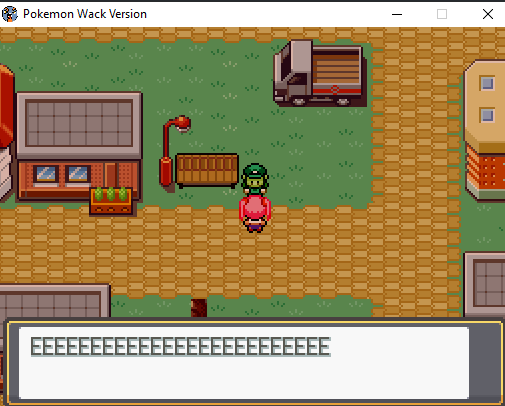Minimize the Pokemon Wack Version window
Screen dimensions: 505x406
point(397,14)
